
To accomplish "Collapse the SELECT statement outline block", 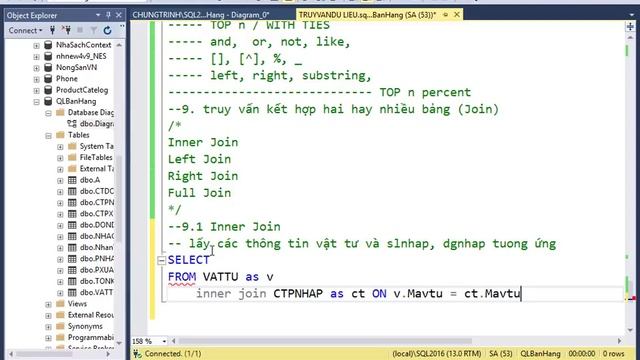I will click(x=161, y=260).
